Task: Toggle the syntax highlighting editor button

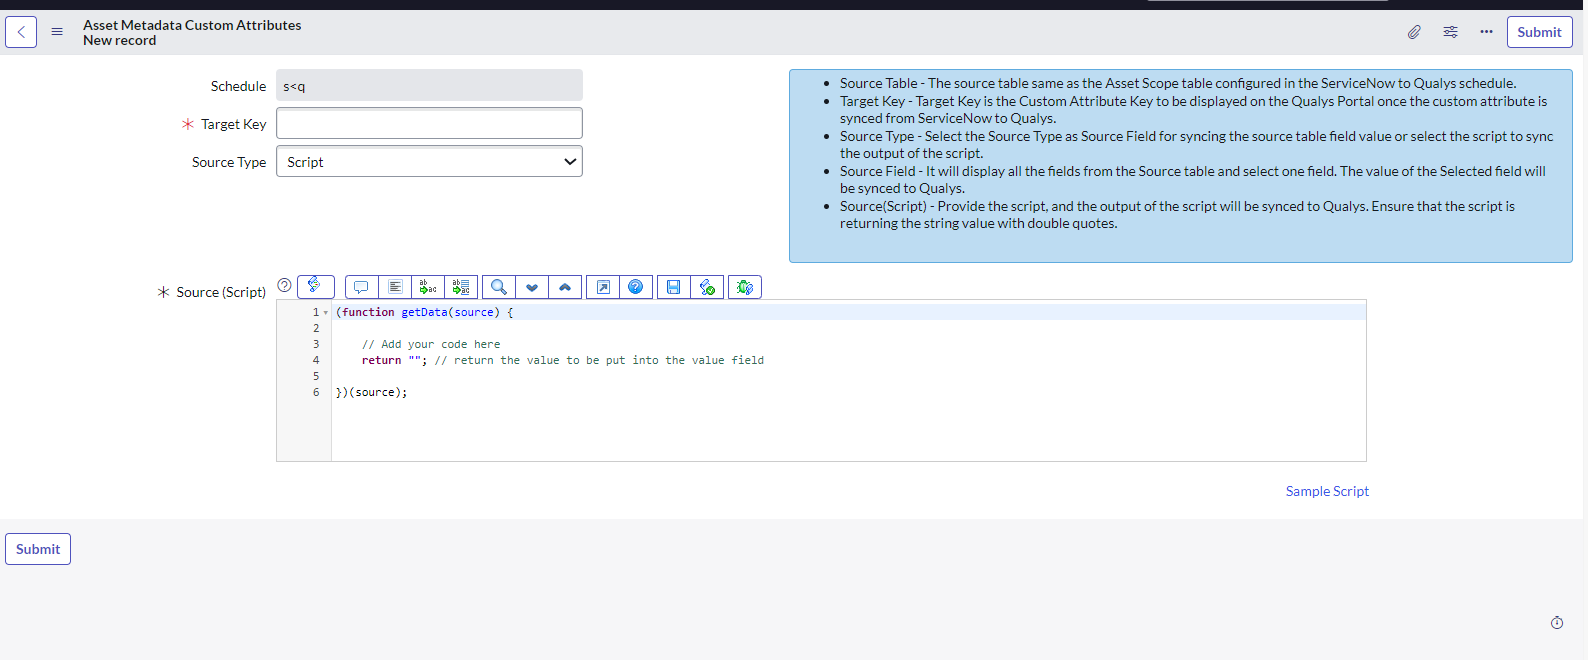Action: (x=316, y=286)
